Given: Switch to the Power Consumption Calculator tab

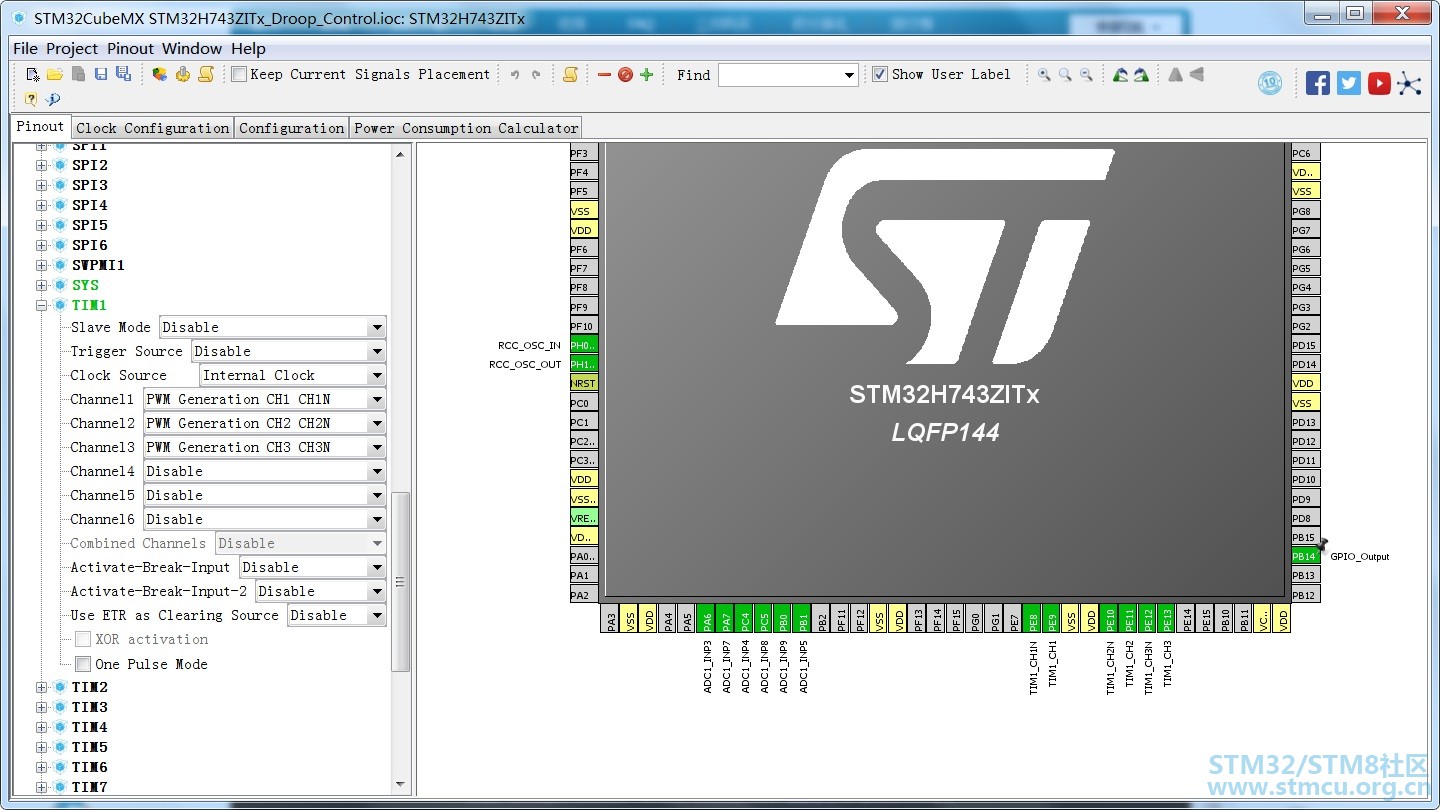Looking at the screenshot, I should pyautogui.click(x=466, y=128).
